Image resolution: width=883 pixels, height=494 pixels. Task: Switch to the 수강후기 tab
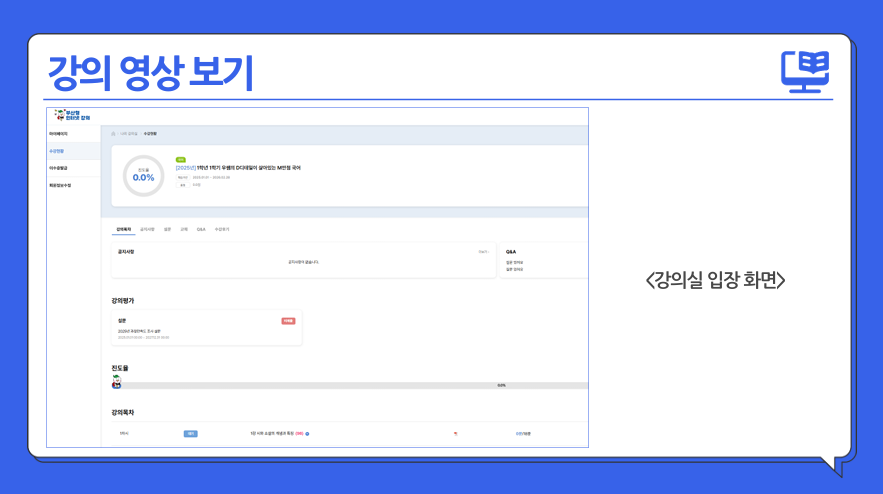[222, 229]
